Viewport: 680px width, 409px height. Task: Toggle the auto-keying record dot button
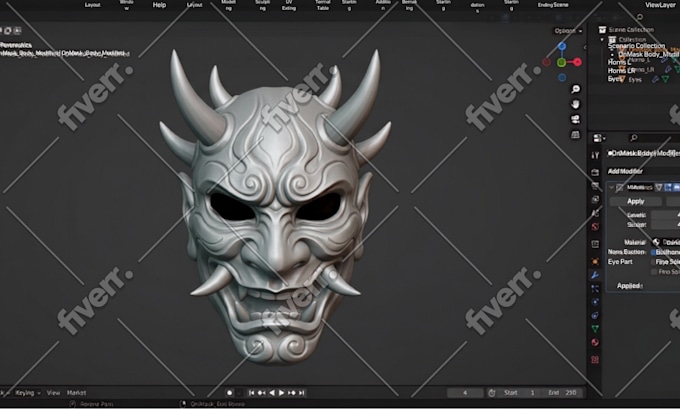229,393
